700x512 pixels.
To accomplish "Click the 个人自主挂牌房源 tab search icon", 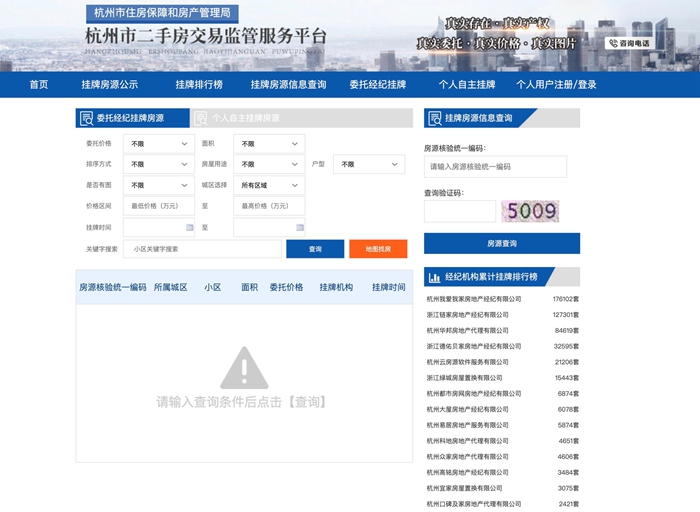I will 201,118.
